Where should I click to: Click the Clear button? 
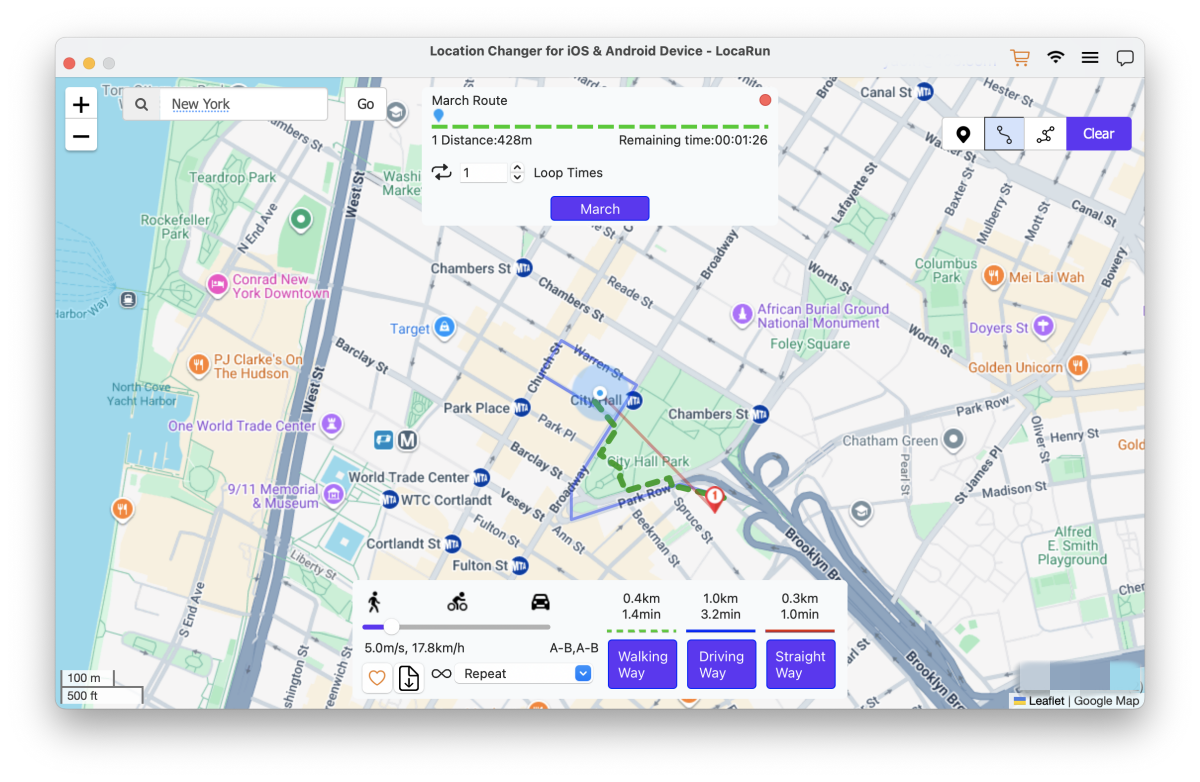(x=1098, y=134)
